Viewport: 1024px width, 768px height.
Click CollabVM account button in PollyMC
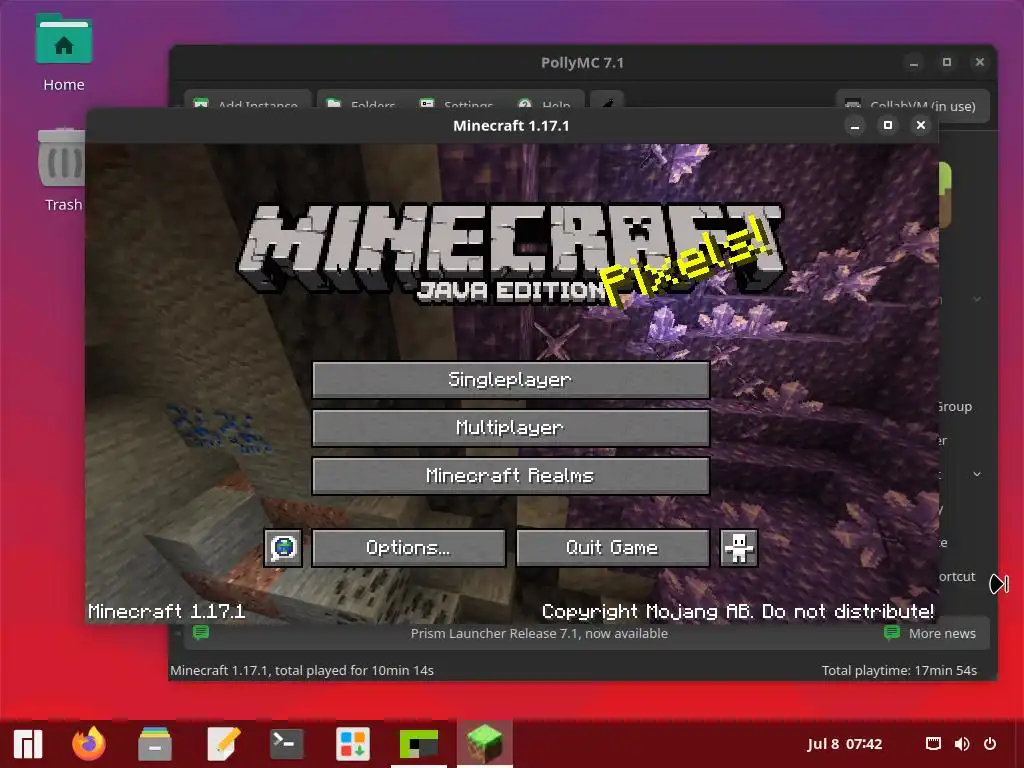[912, 105]
